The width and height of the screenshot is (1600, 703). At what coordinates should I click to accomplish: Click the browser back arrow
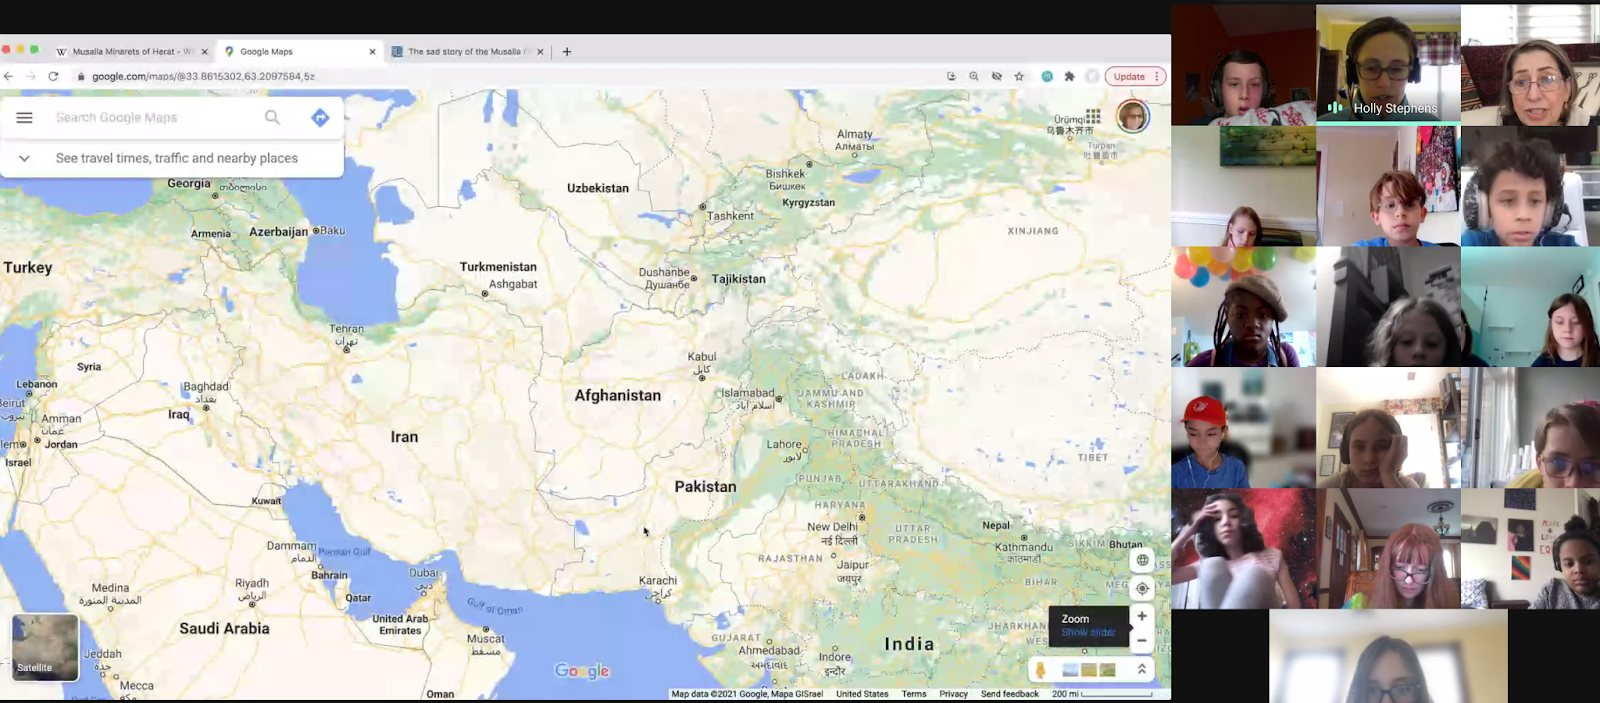point(9,76)
